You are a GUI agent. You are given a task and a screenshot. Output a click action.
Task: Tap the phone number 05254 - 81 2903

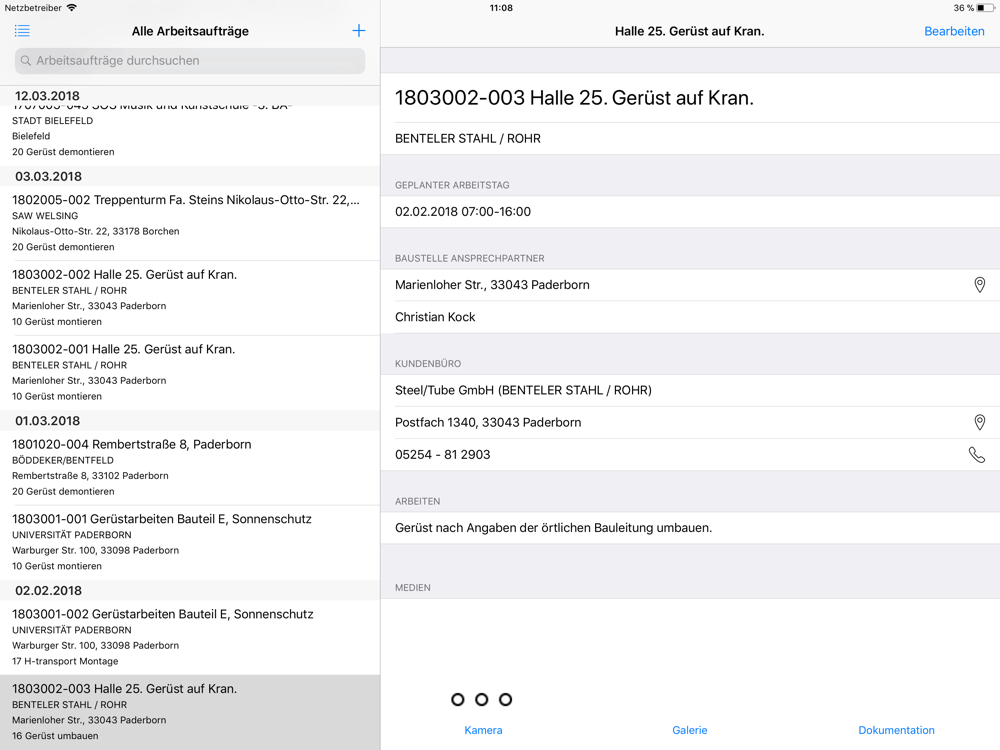click(x=443, y=455)
